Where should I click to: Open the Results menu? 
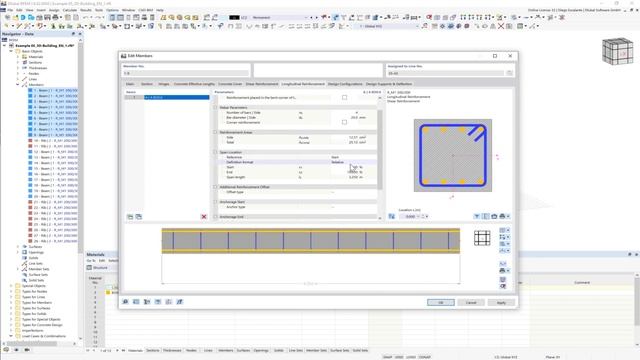click(x=86, y=10)
